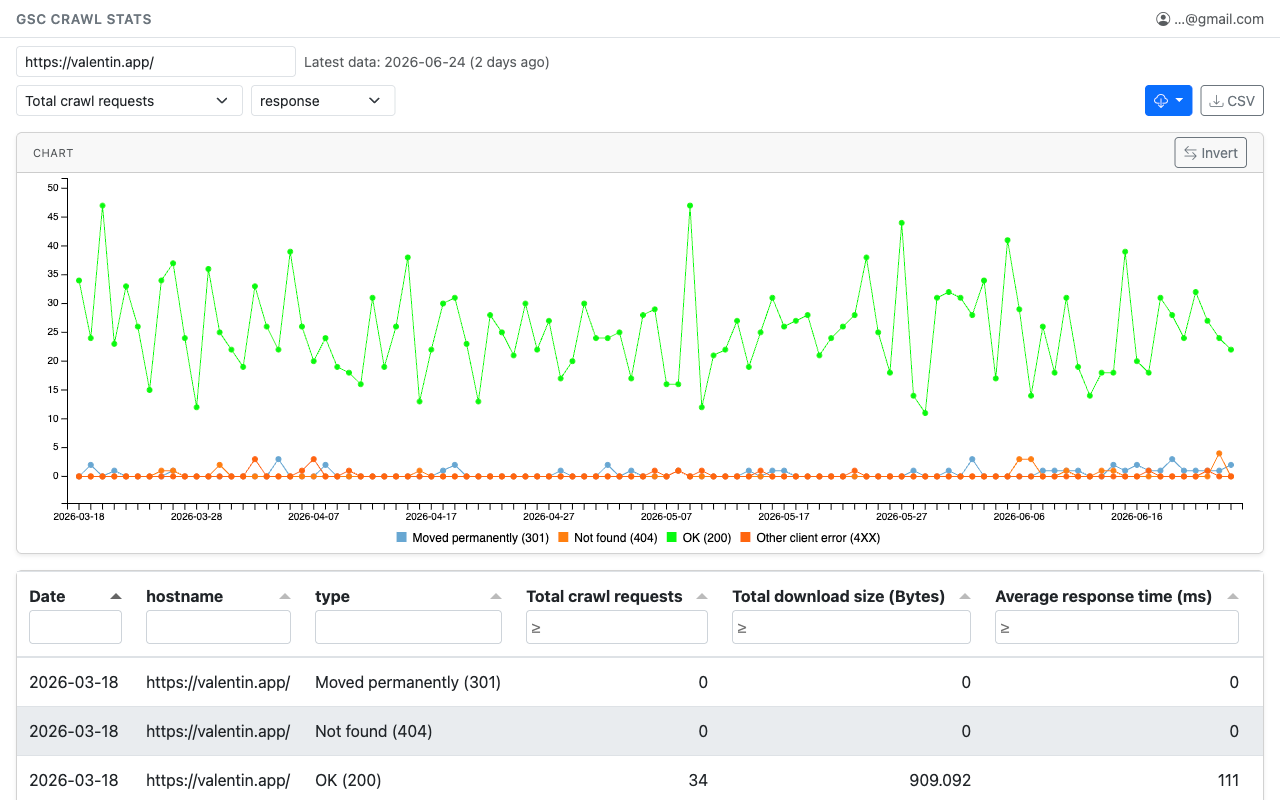Toggle Not found (404) legend swatch
This screenshot has height=800, width=1280.
pos(564,538)
